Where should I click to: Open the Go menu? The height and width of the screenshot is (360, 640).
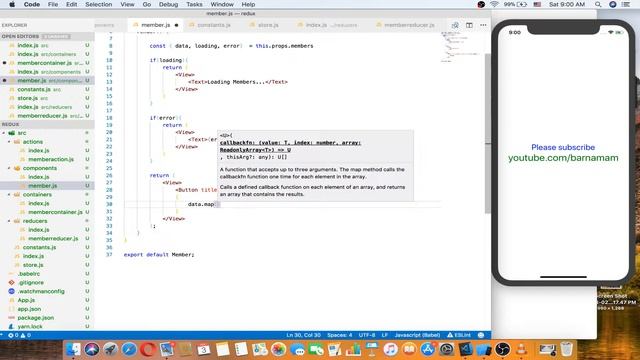147,4
